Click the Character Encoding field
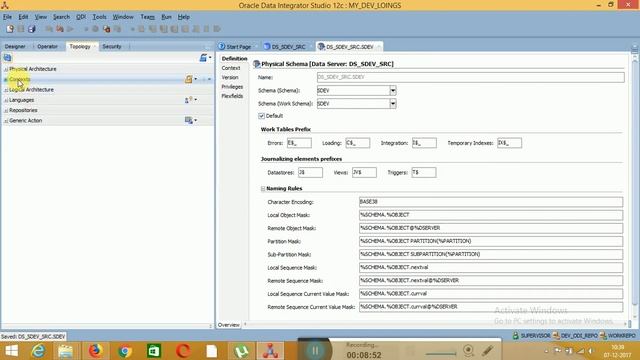Image resolution: width=640 pixels, height=360 pixels. (x=491, y=202)
